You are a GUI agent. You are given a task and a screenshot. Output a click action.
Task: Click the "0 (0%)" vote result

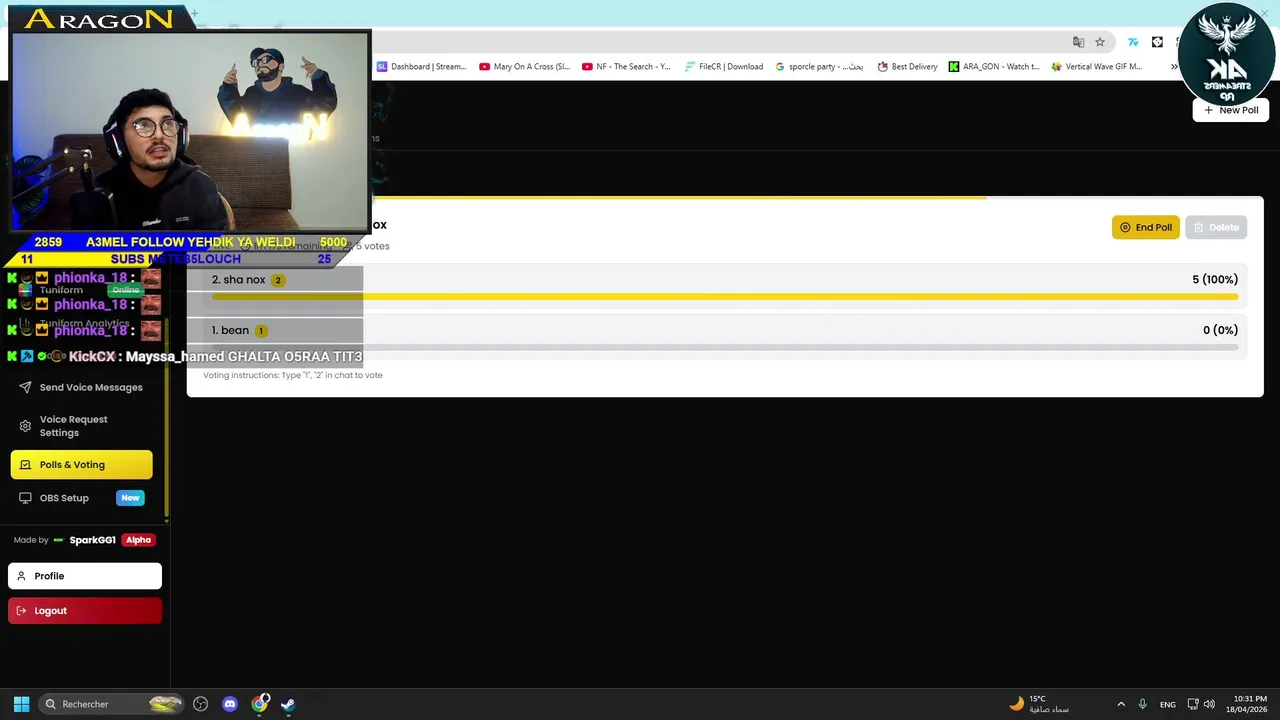pyautogui.click(x=1220, y=330)
